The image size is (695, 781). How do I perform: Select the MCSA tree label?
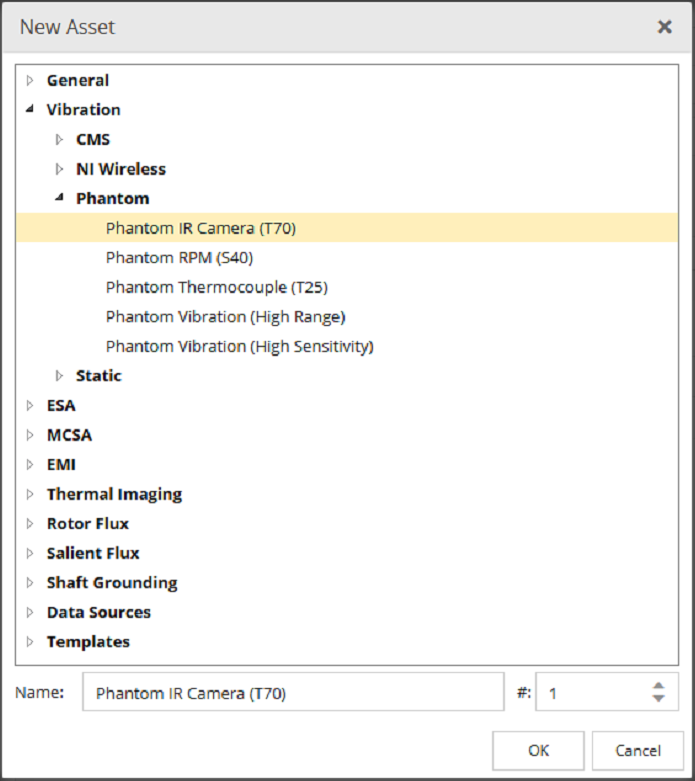click(x=69, y=435)
